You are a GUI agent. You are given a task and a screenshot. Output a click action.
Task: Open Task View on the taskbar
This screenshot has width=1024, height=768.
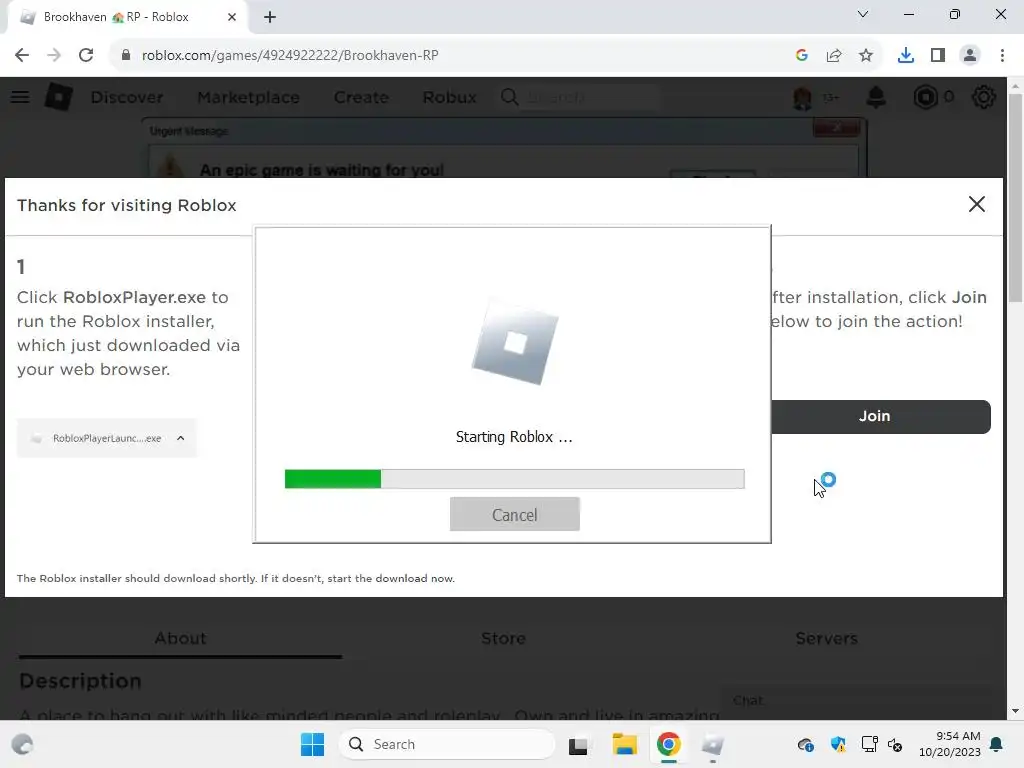(x=578, y=745)
